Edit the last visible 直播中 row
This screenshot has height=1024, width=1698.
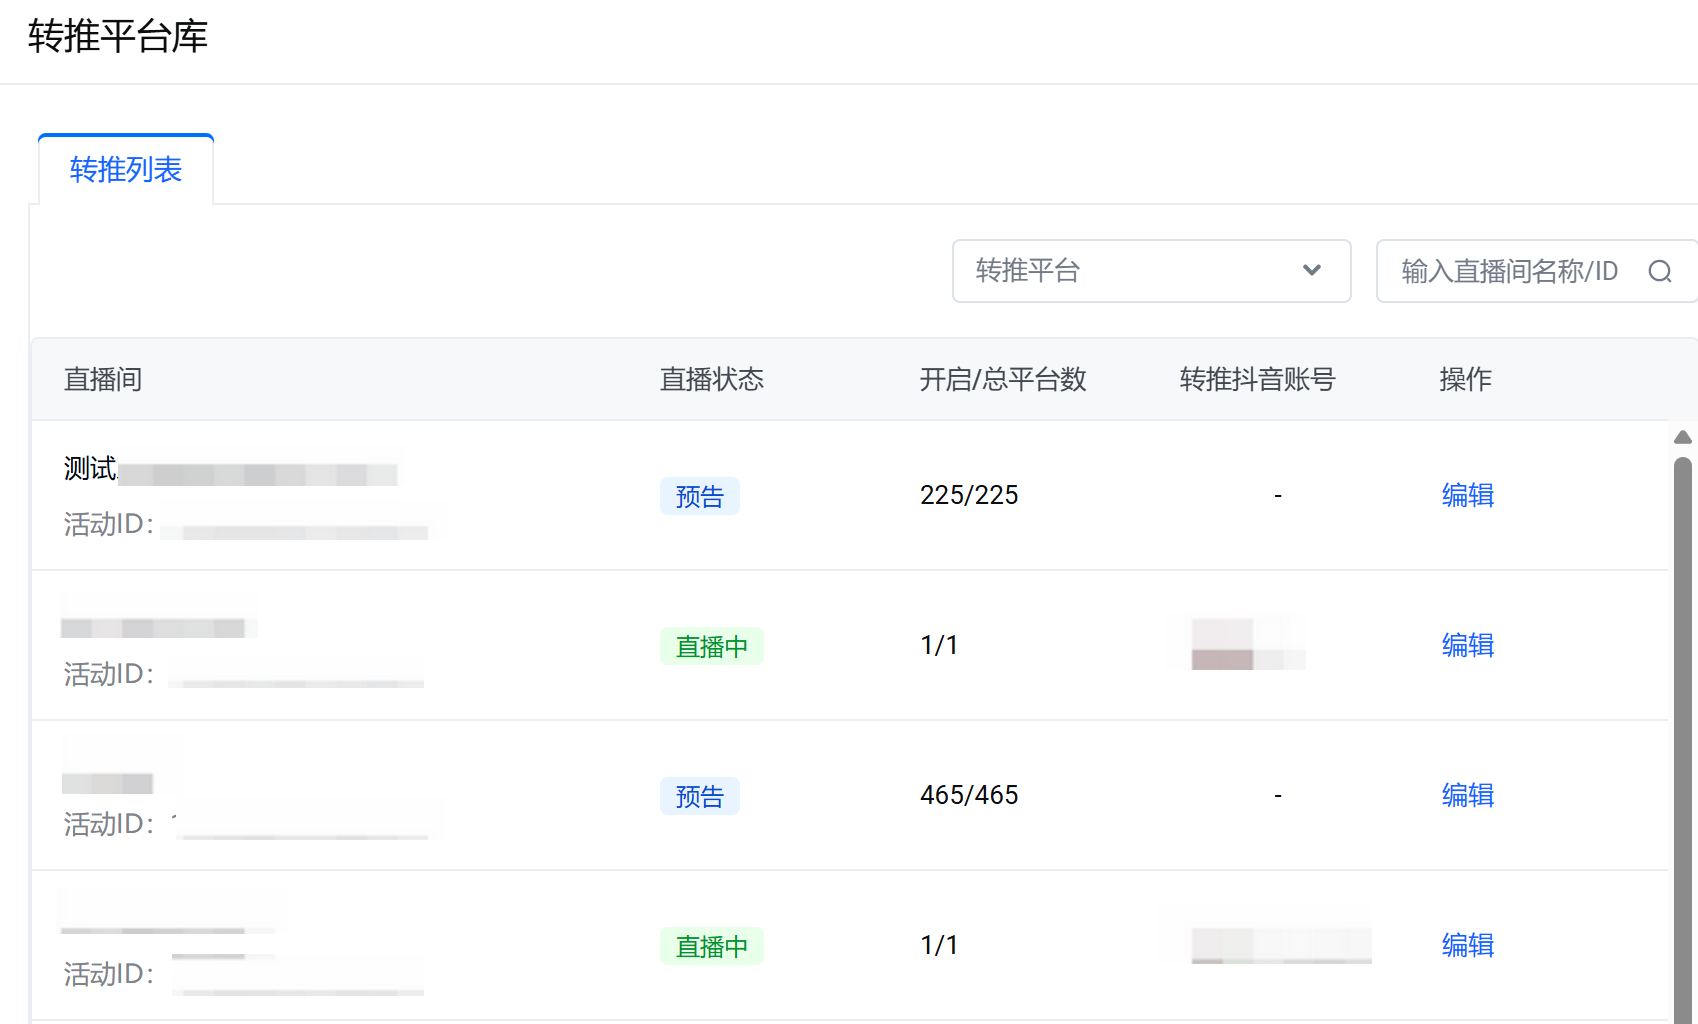(x=1467, y=945)
